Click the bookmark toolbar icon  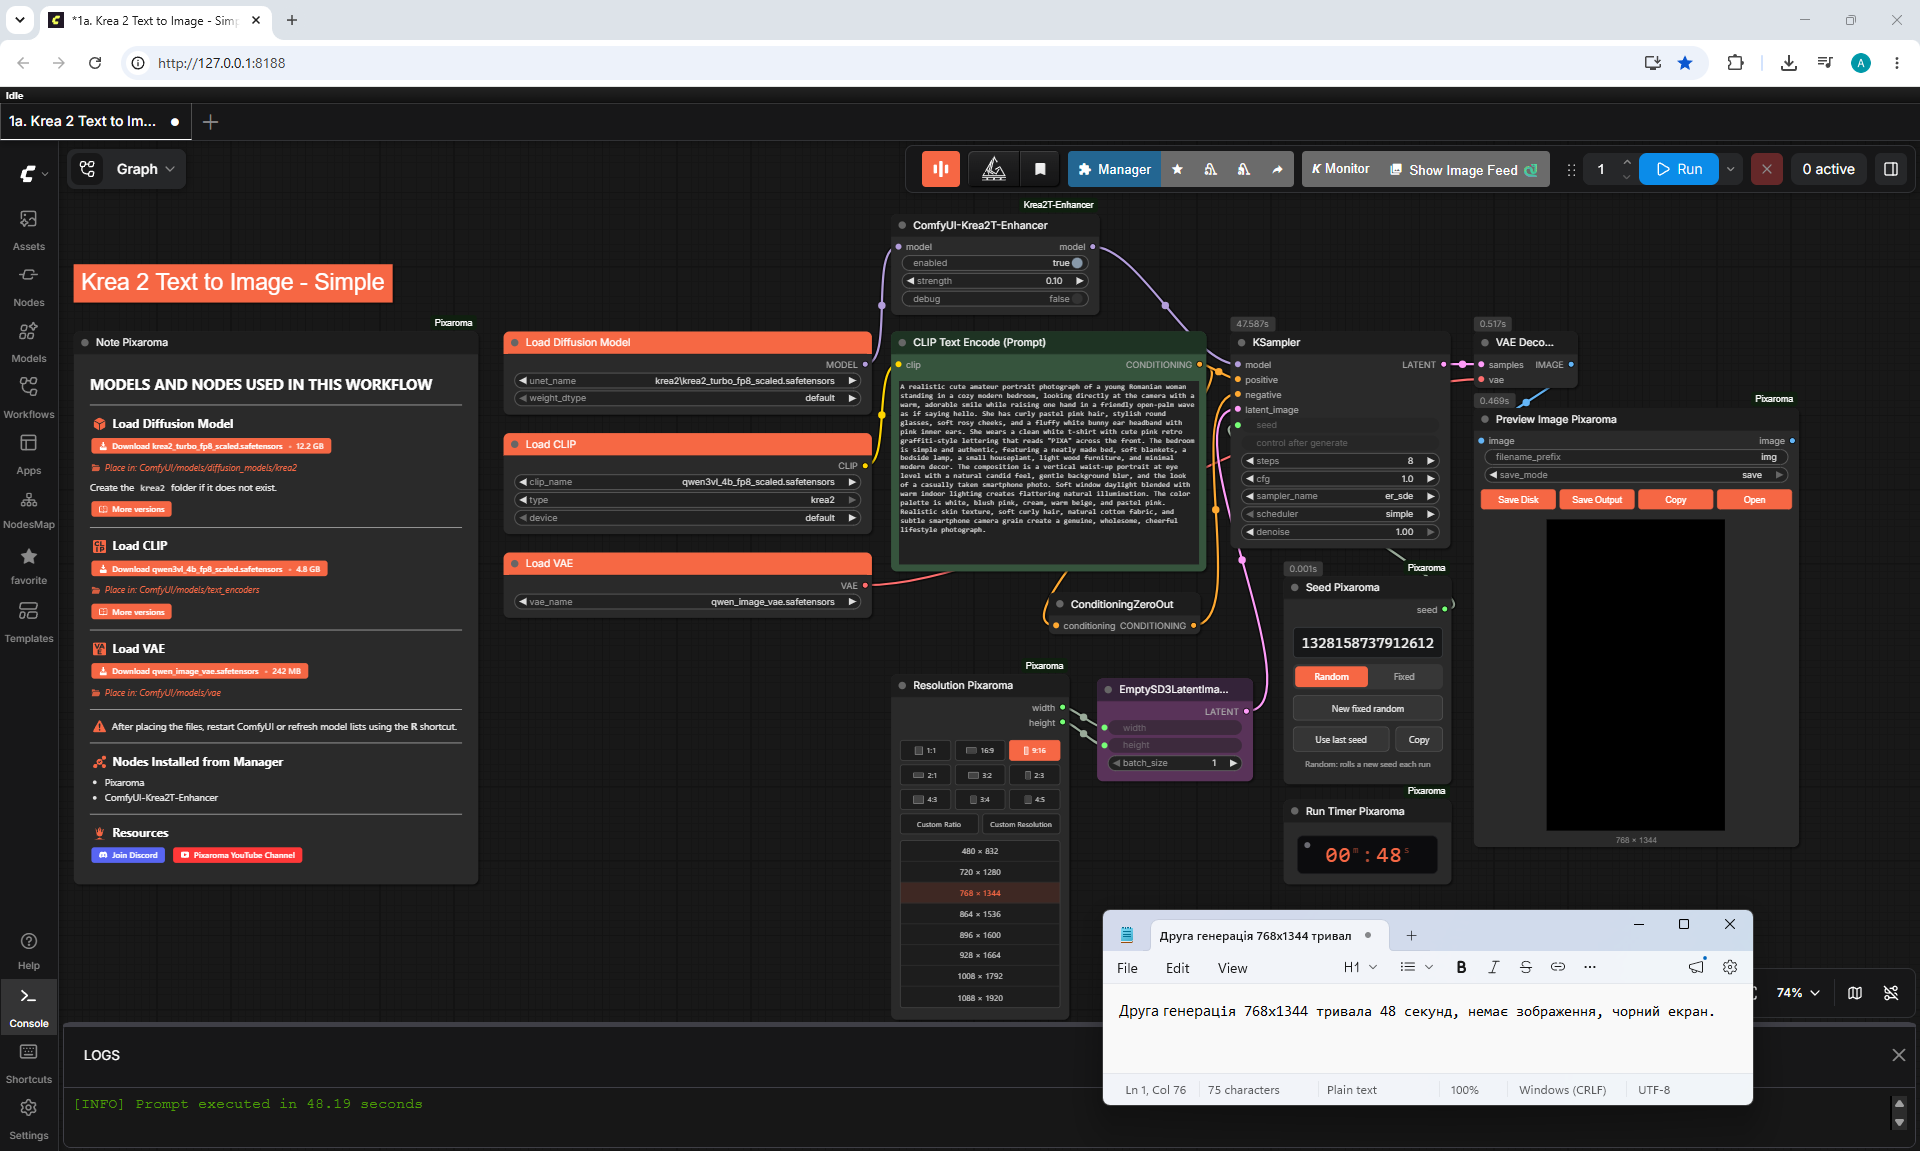coord(1040,169)
